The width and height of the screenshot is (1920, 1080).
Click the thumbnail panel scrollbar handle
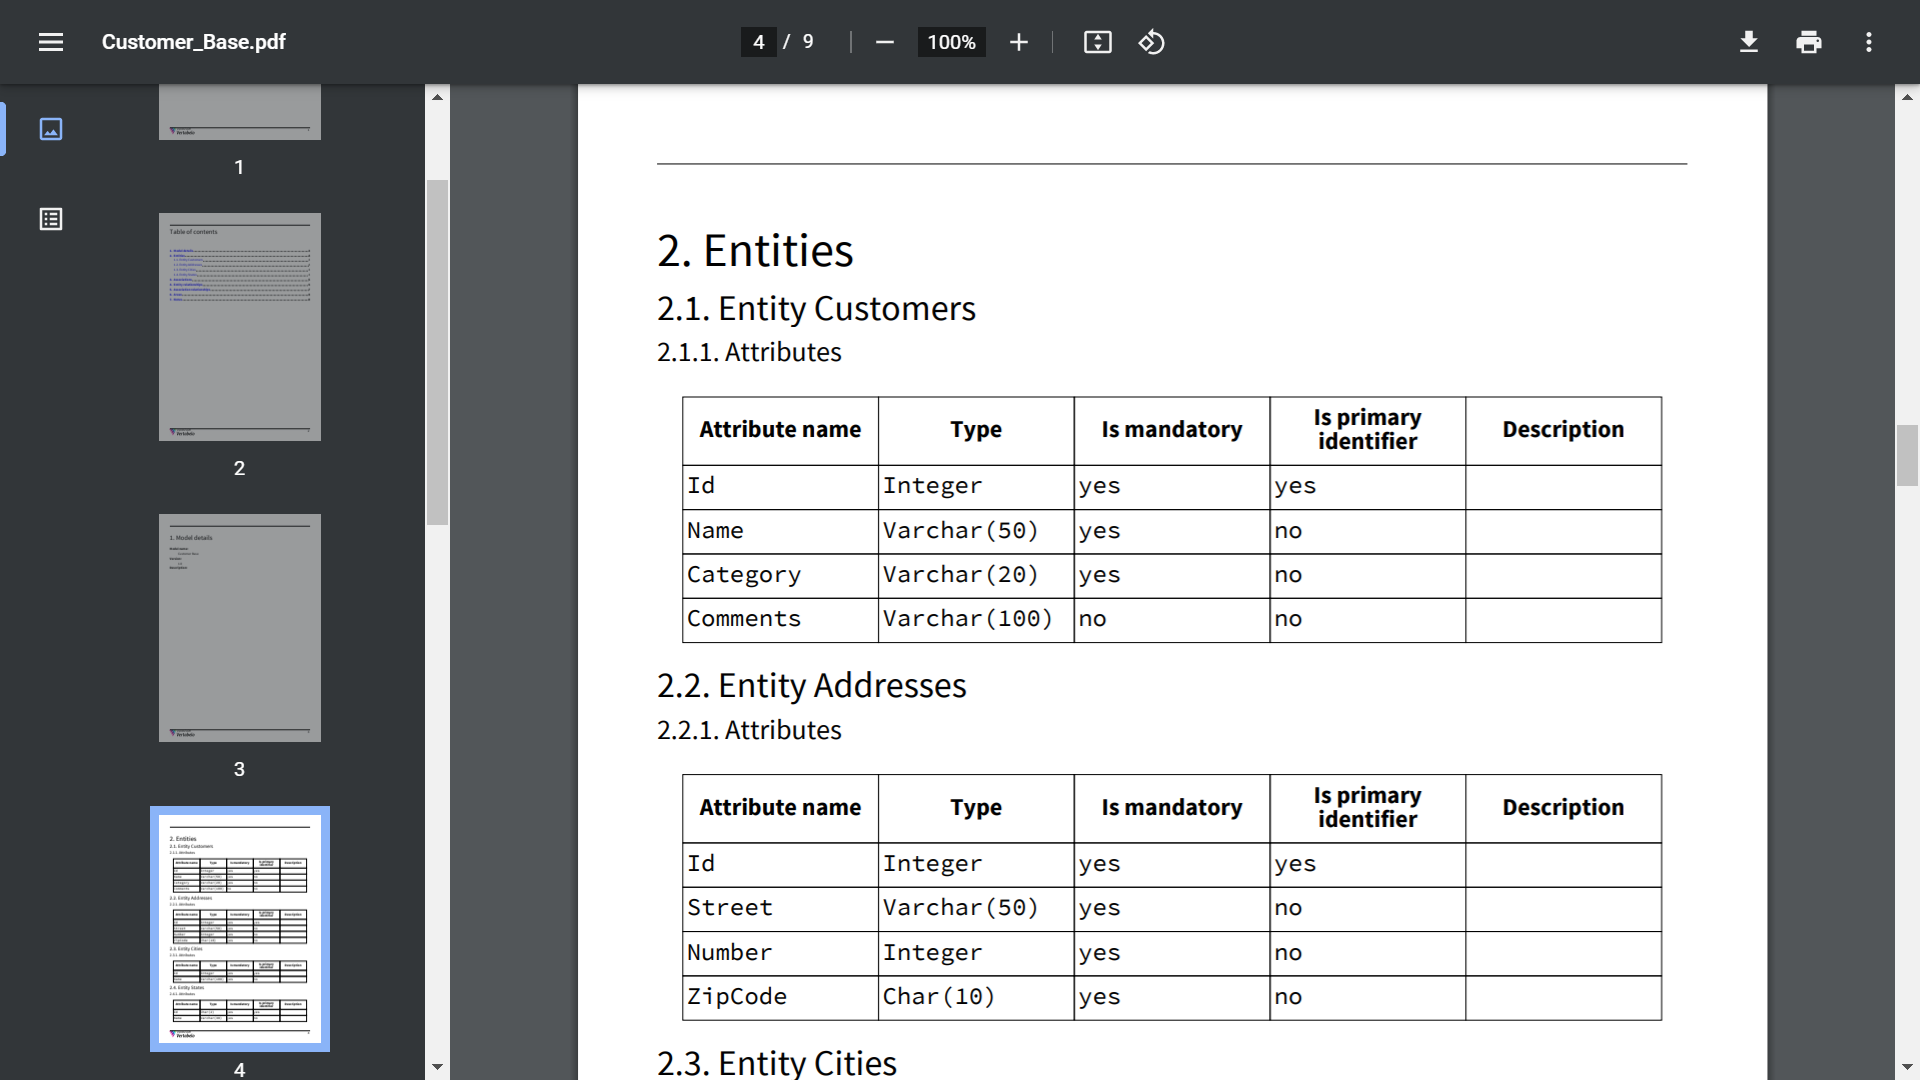point(437,352)
